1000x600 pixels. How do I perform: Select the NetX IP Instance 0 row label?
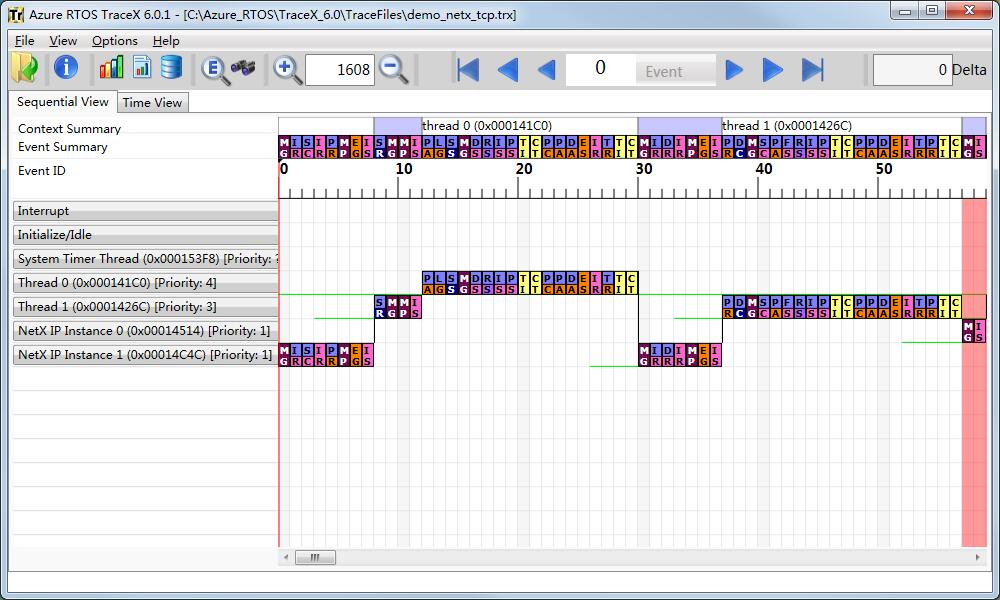(x=145, y=331)
